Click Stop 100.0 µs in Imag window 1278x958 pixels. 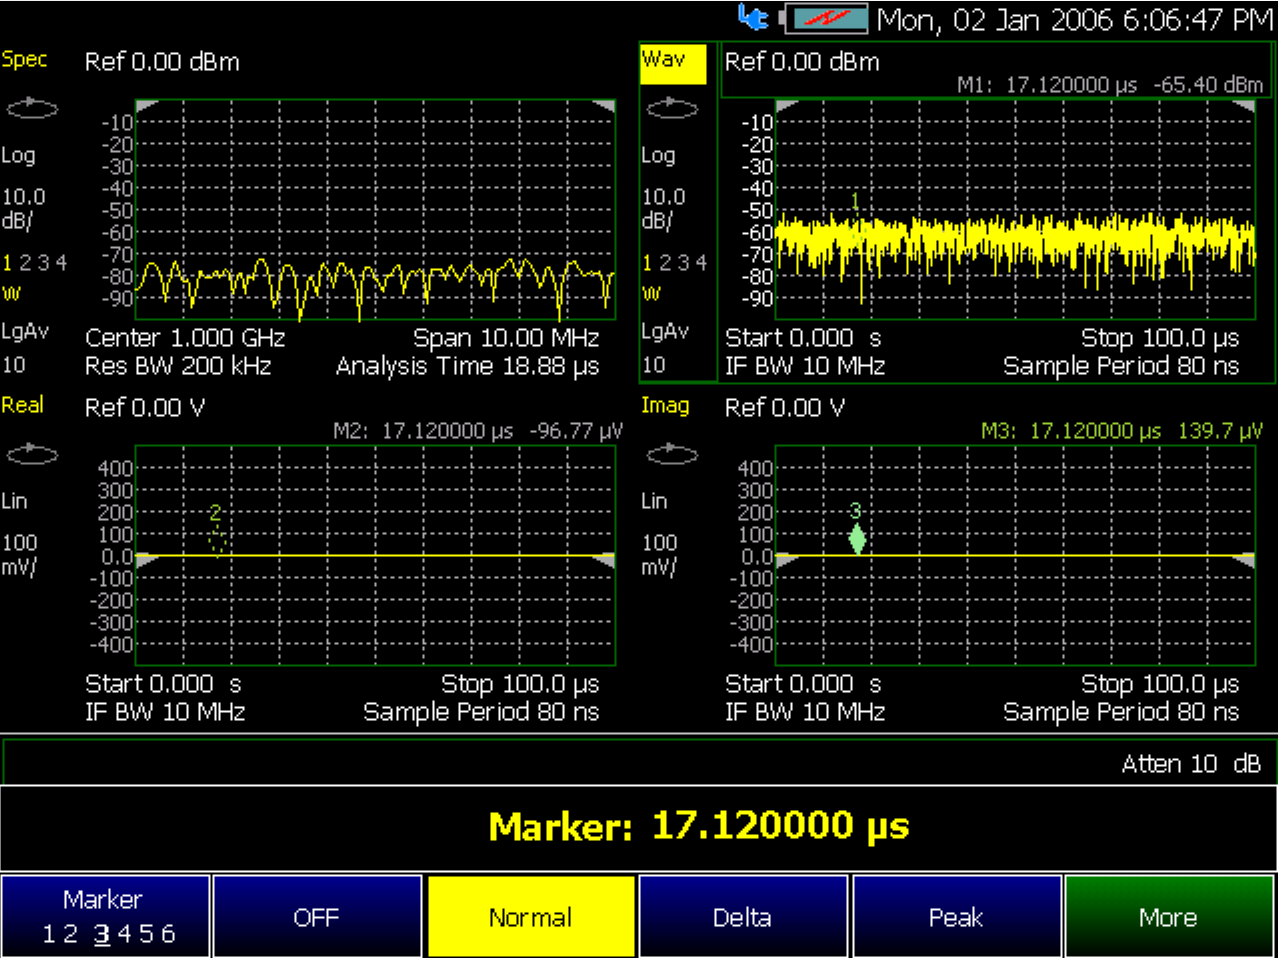[1160, 685]
